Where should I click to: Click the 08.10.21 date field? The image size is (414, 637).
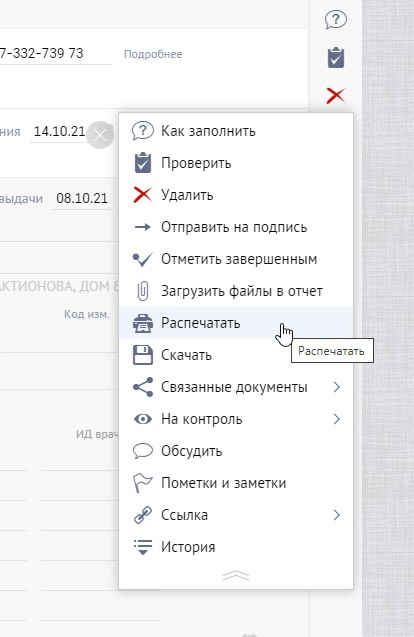pos(82,198)
